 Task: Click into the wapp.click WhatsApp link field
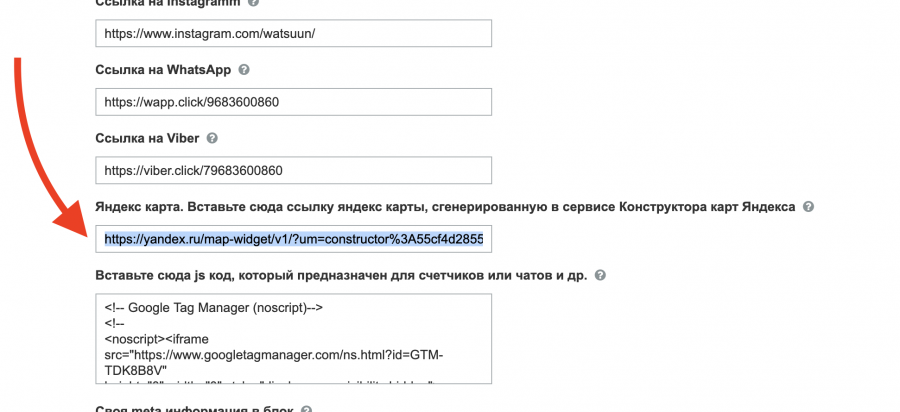click(293, 102)
